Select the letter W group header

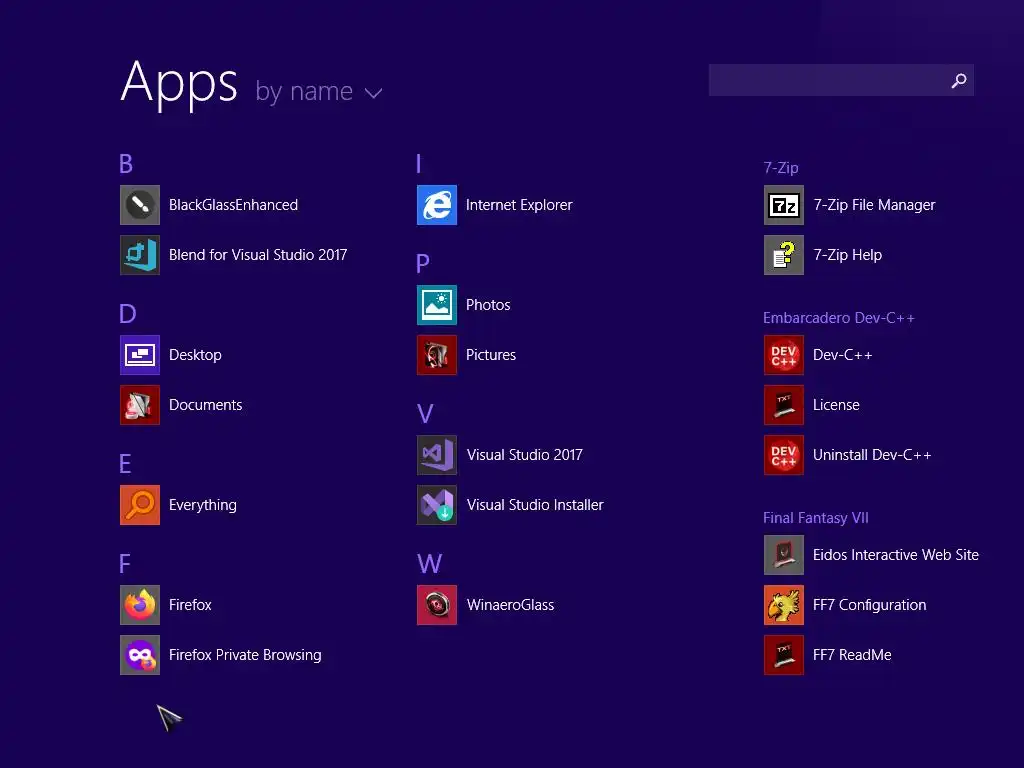430,564
